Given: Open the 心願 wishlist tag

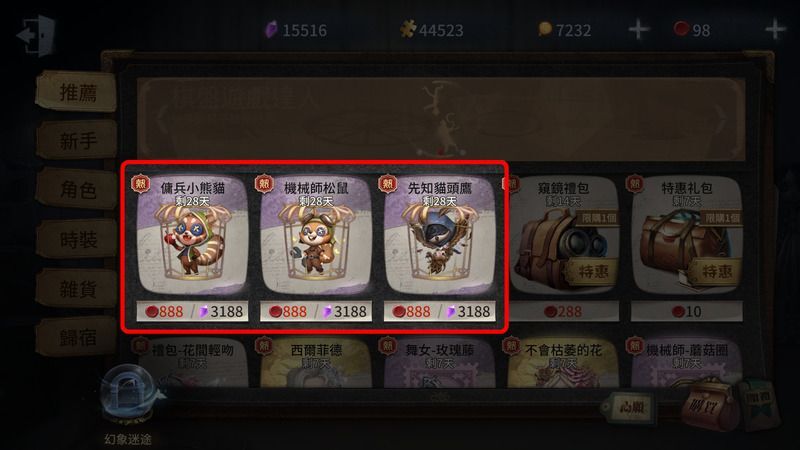Looking at the screenshot, I should [629, 407].
